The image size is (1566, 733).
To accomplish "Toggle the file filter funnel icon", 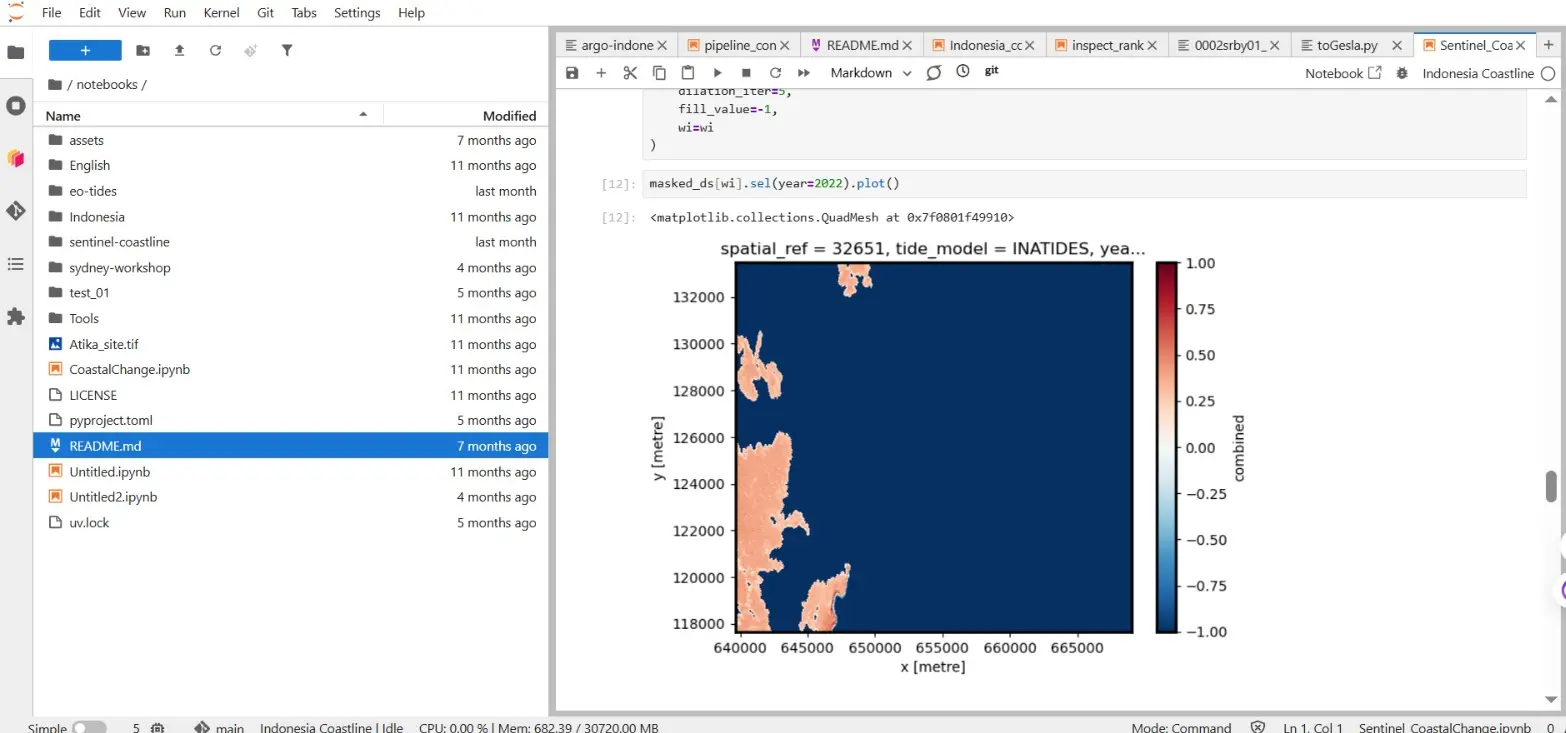I will (x=287, y=50).
